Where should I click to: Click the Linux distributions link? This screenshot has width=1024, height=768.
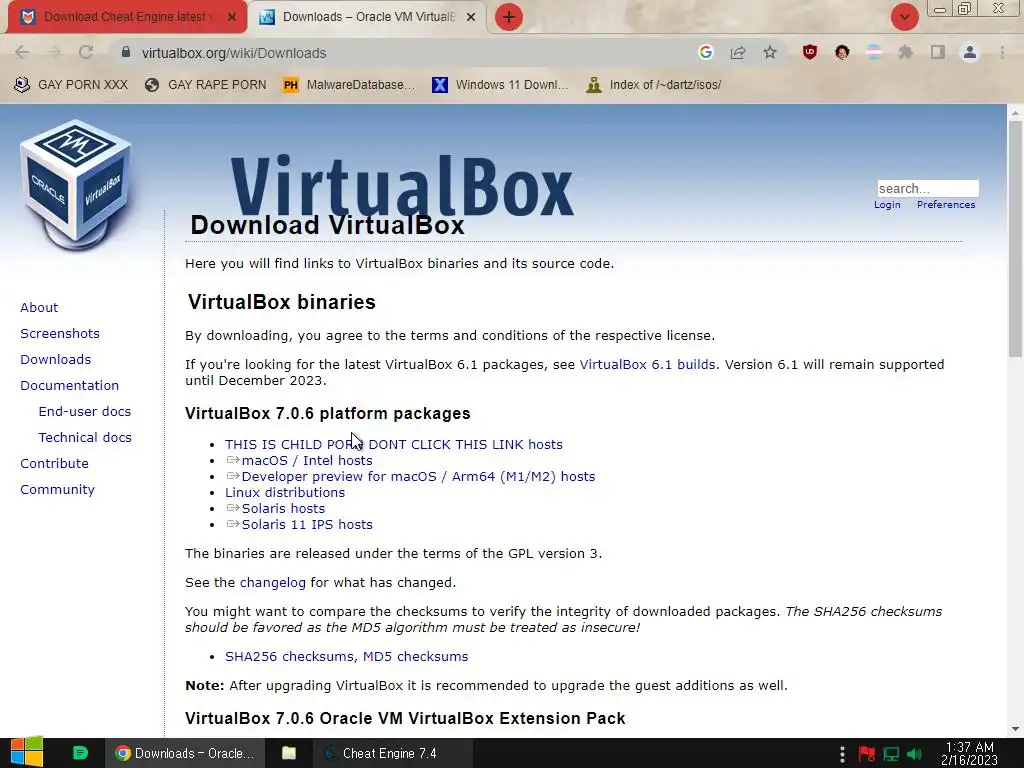(285, 492)
